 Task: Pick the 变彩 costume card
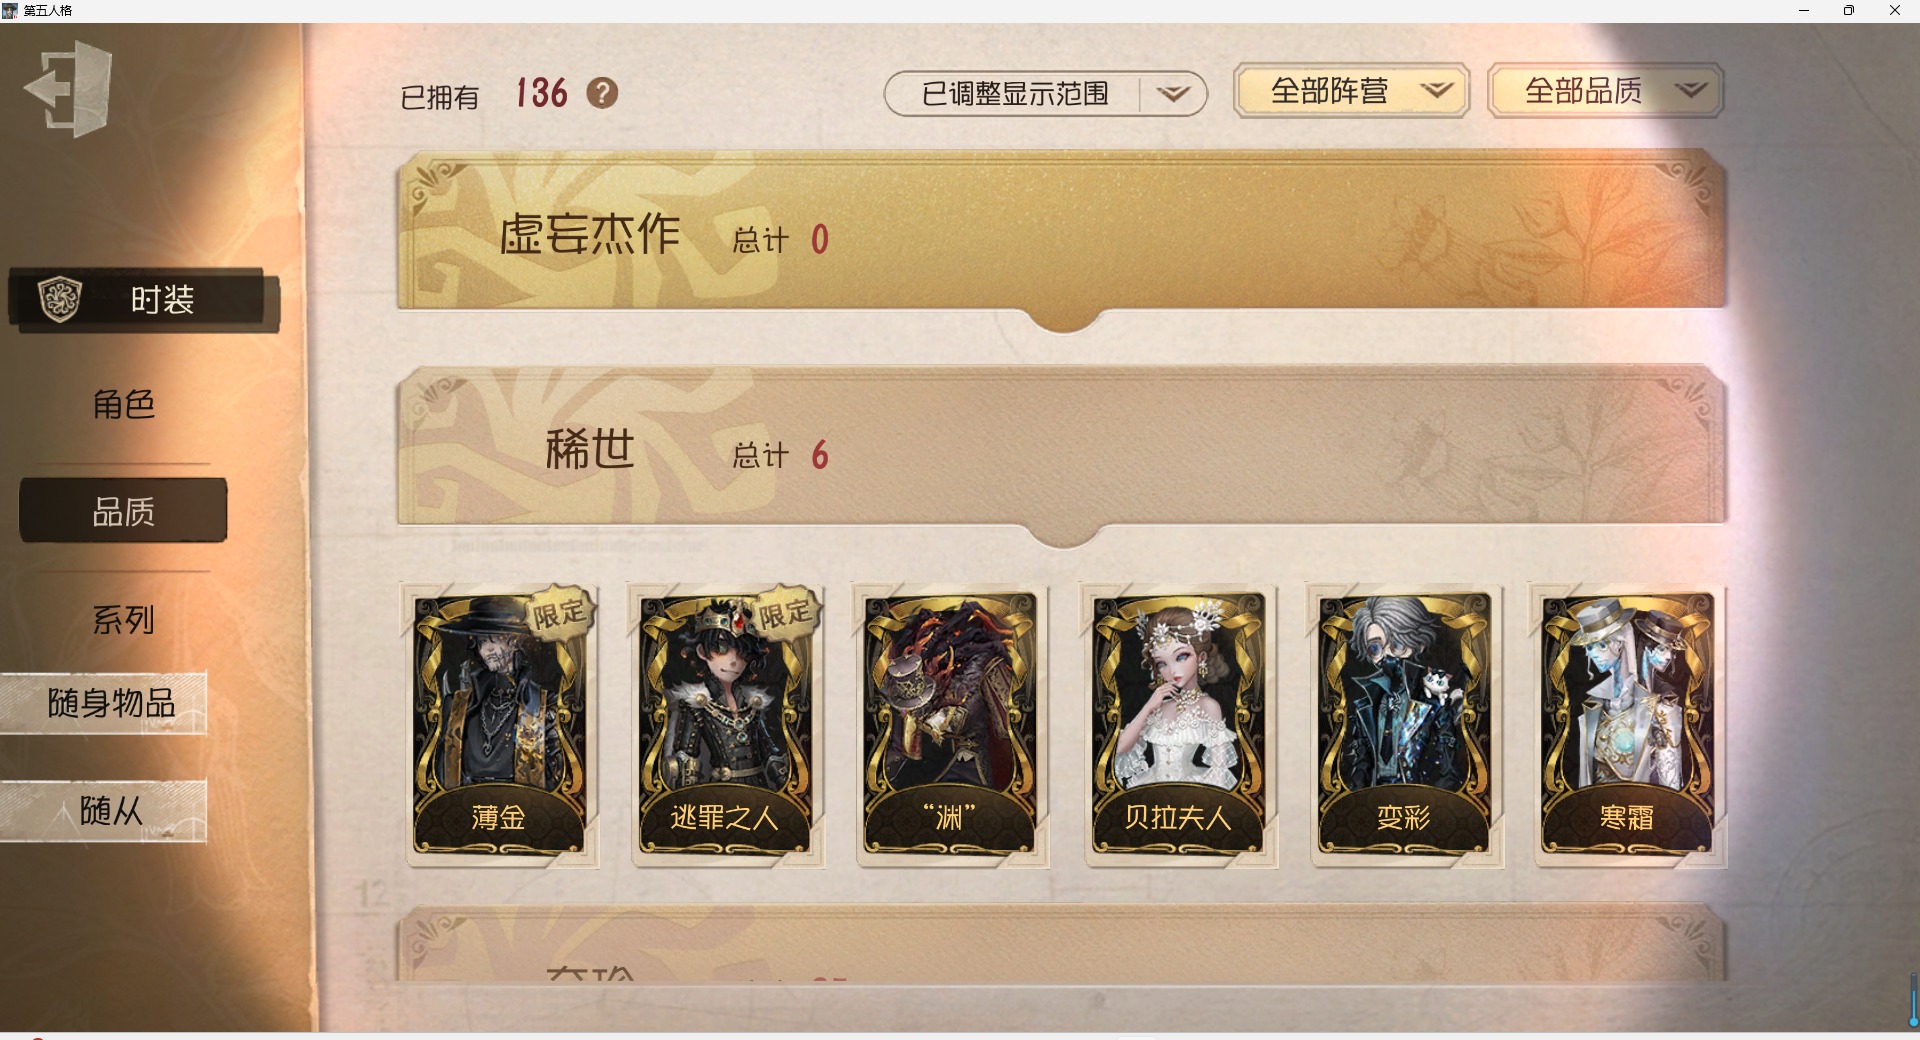[1404, 725]
